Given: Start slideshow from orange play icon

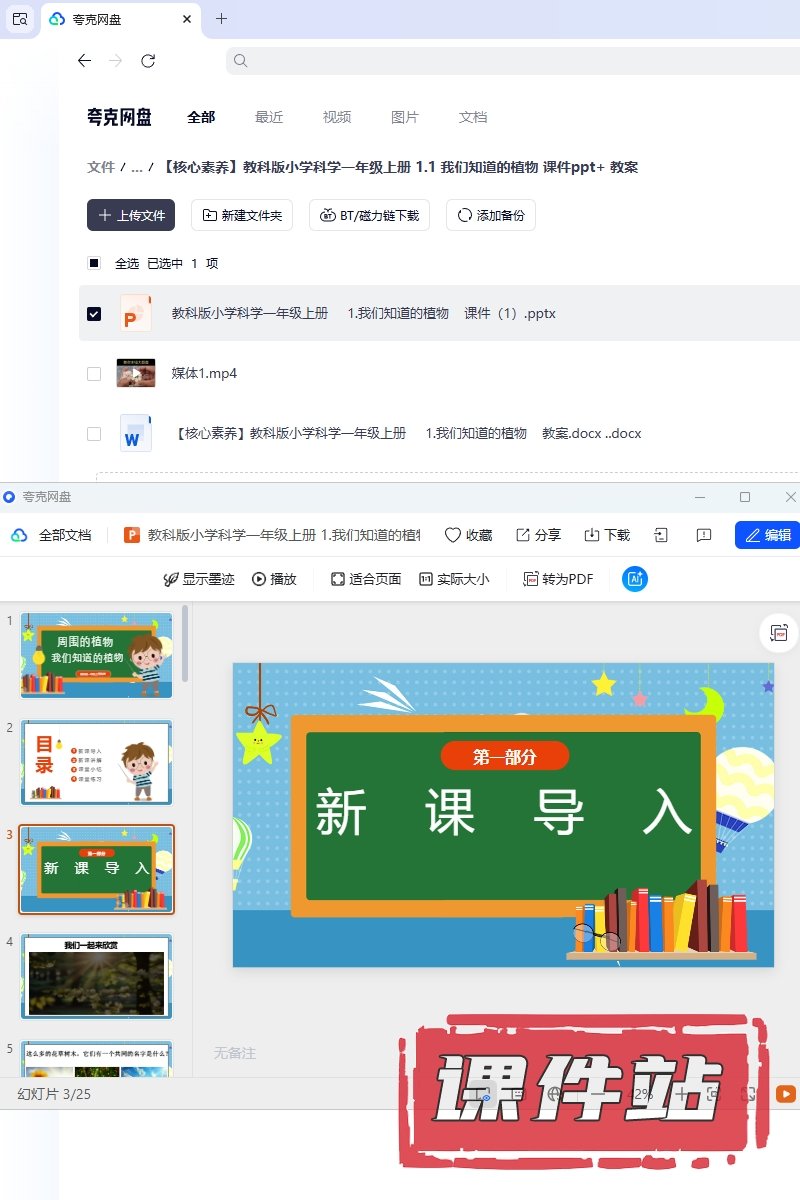Looking at the screenshot, I should click(786, 1094).
